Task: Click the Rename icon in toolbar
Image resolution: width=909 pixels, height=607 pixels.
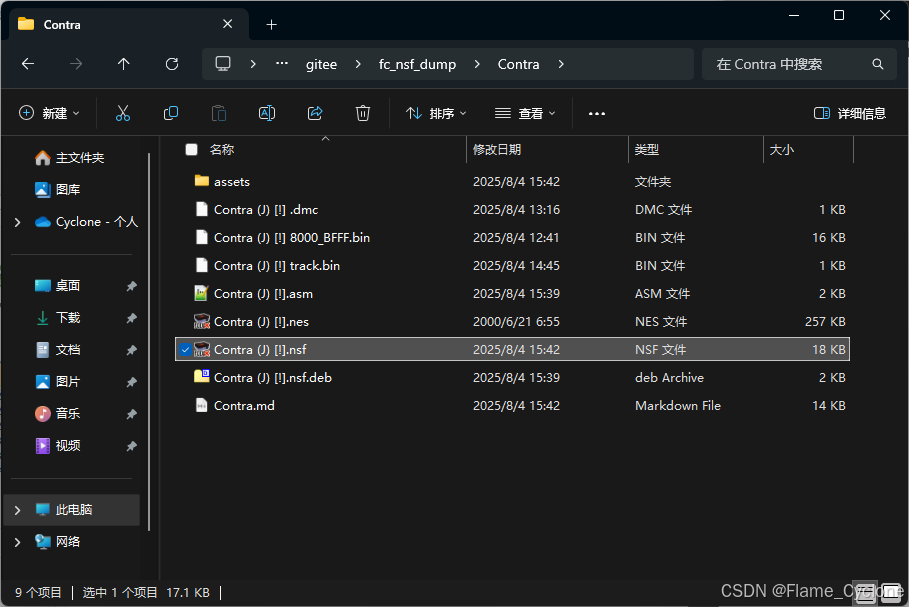Action: coord(267,113)
